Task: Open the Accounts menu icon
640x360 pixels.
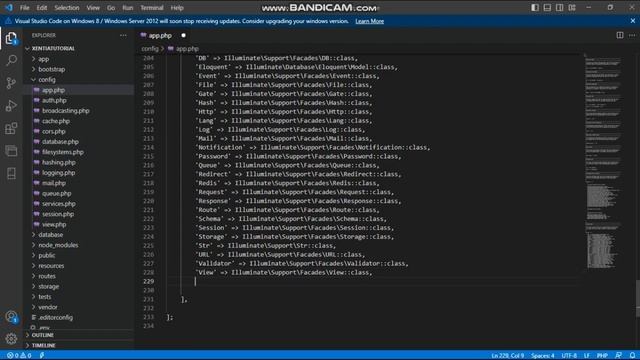Action: click(11, 317)
